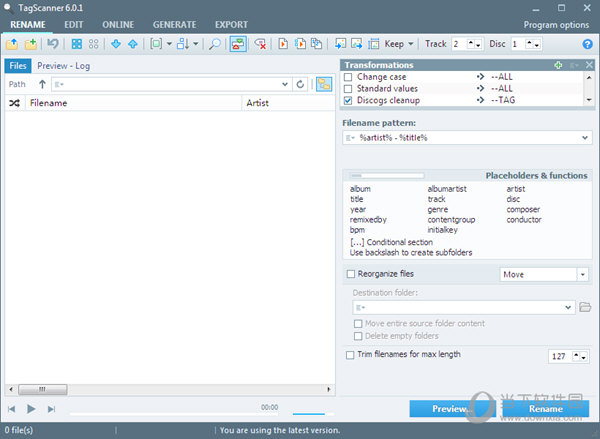This screenshot has width=600, height=439.
Task: Open the Move action dropdown
Action: coord(583,274)
